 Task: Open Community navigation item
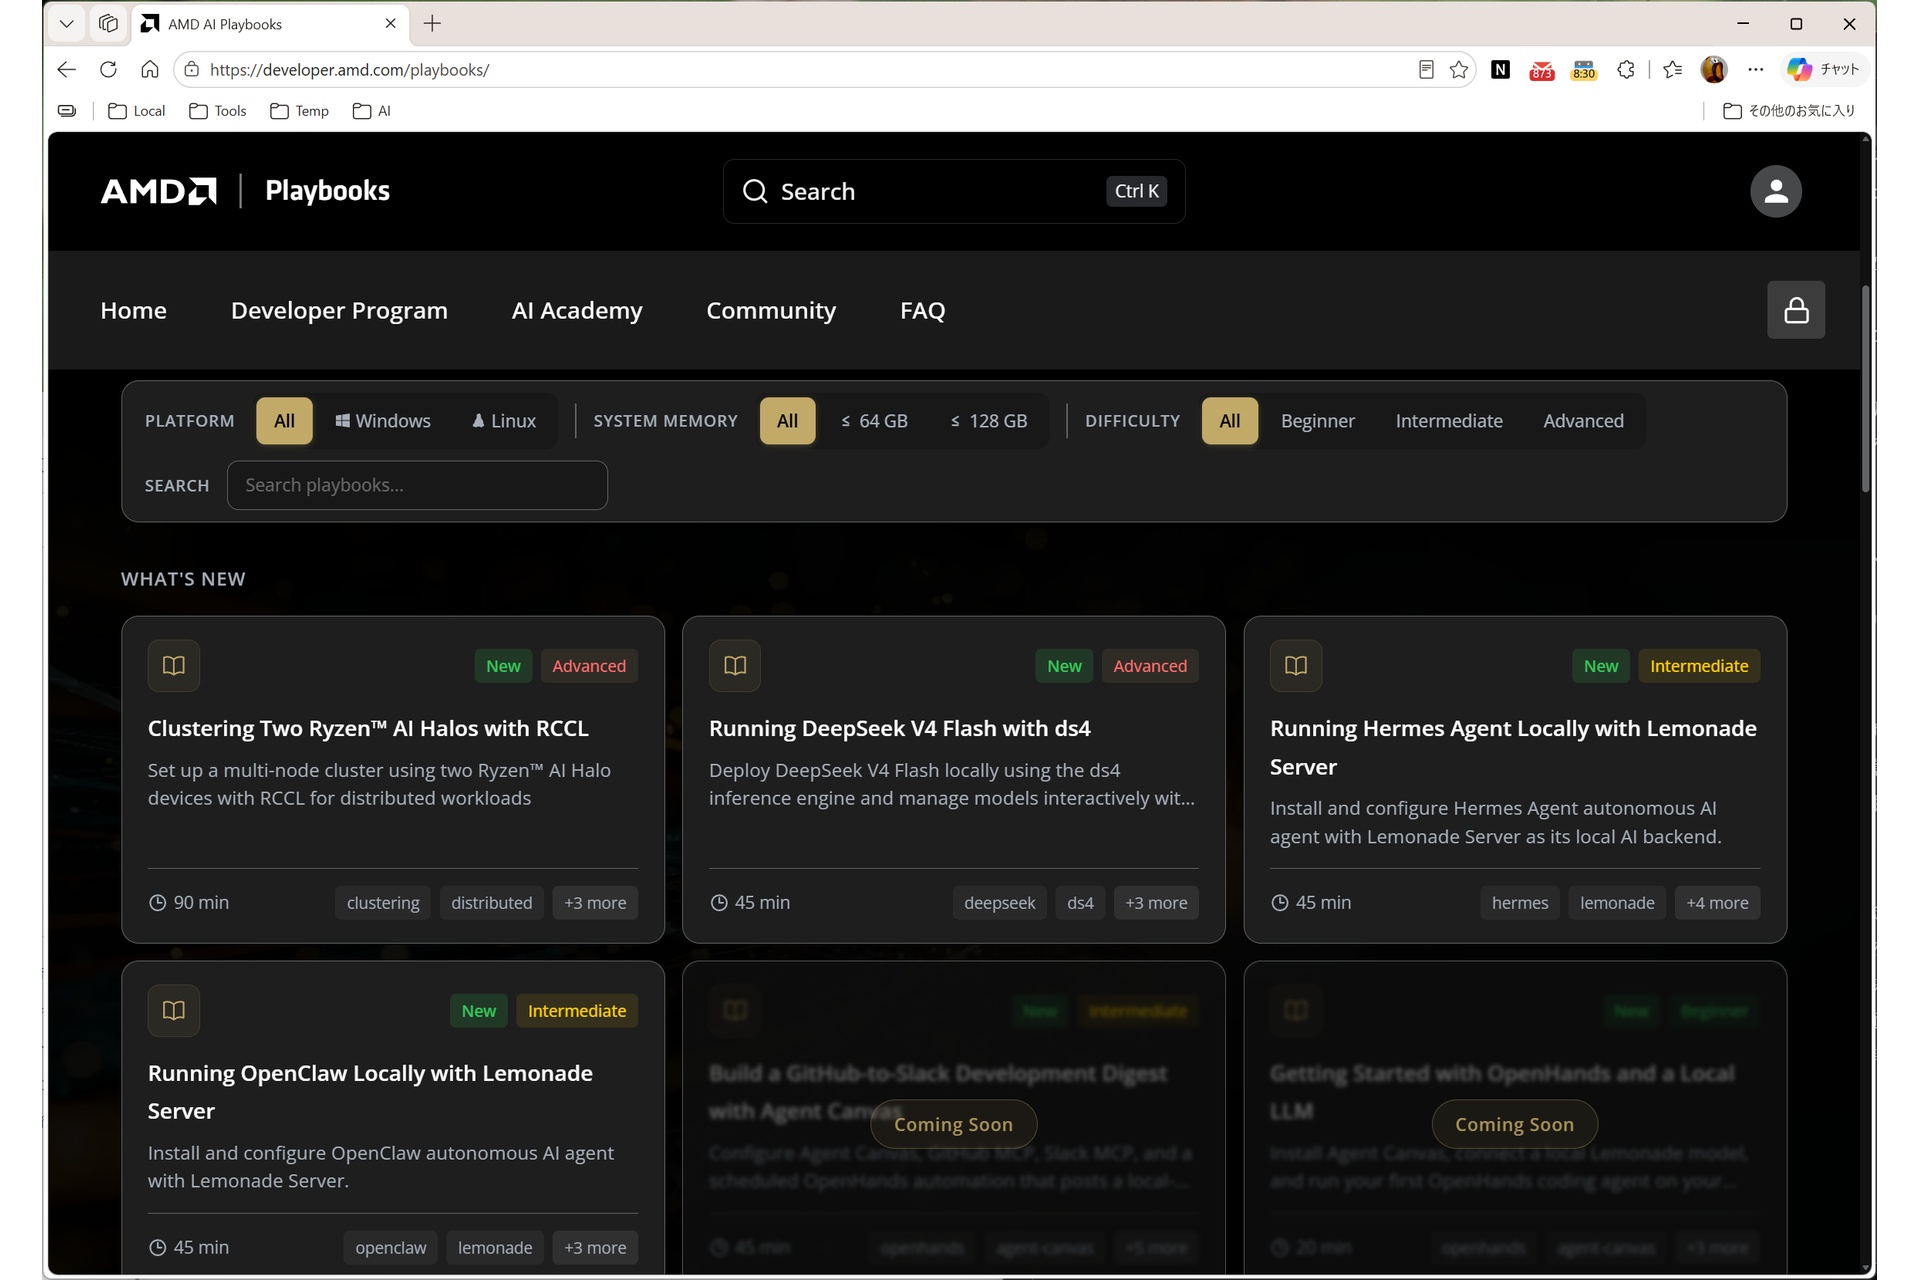tap(771, 311)
